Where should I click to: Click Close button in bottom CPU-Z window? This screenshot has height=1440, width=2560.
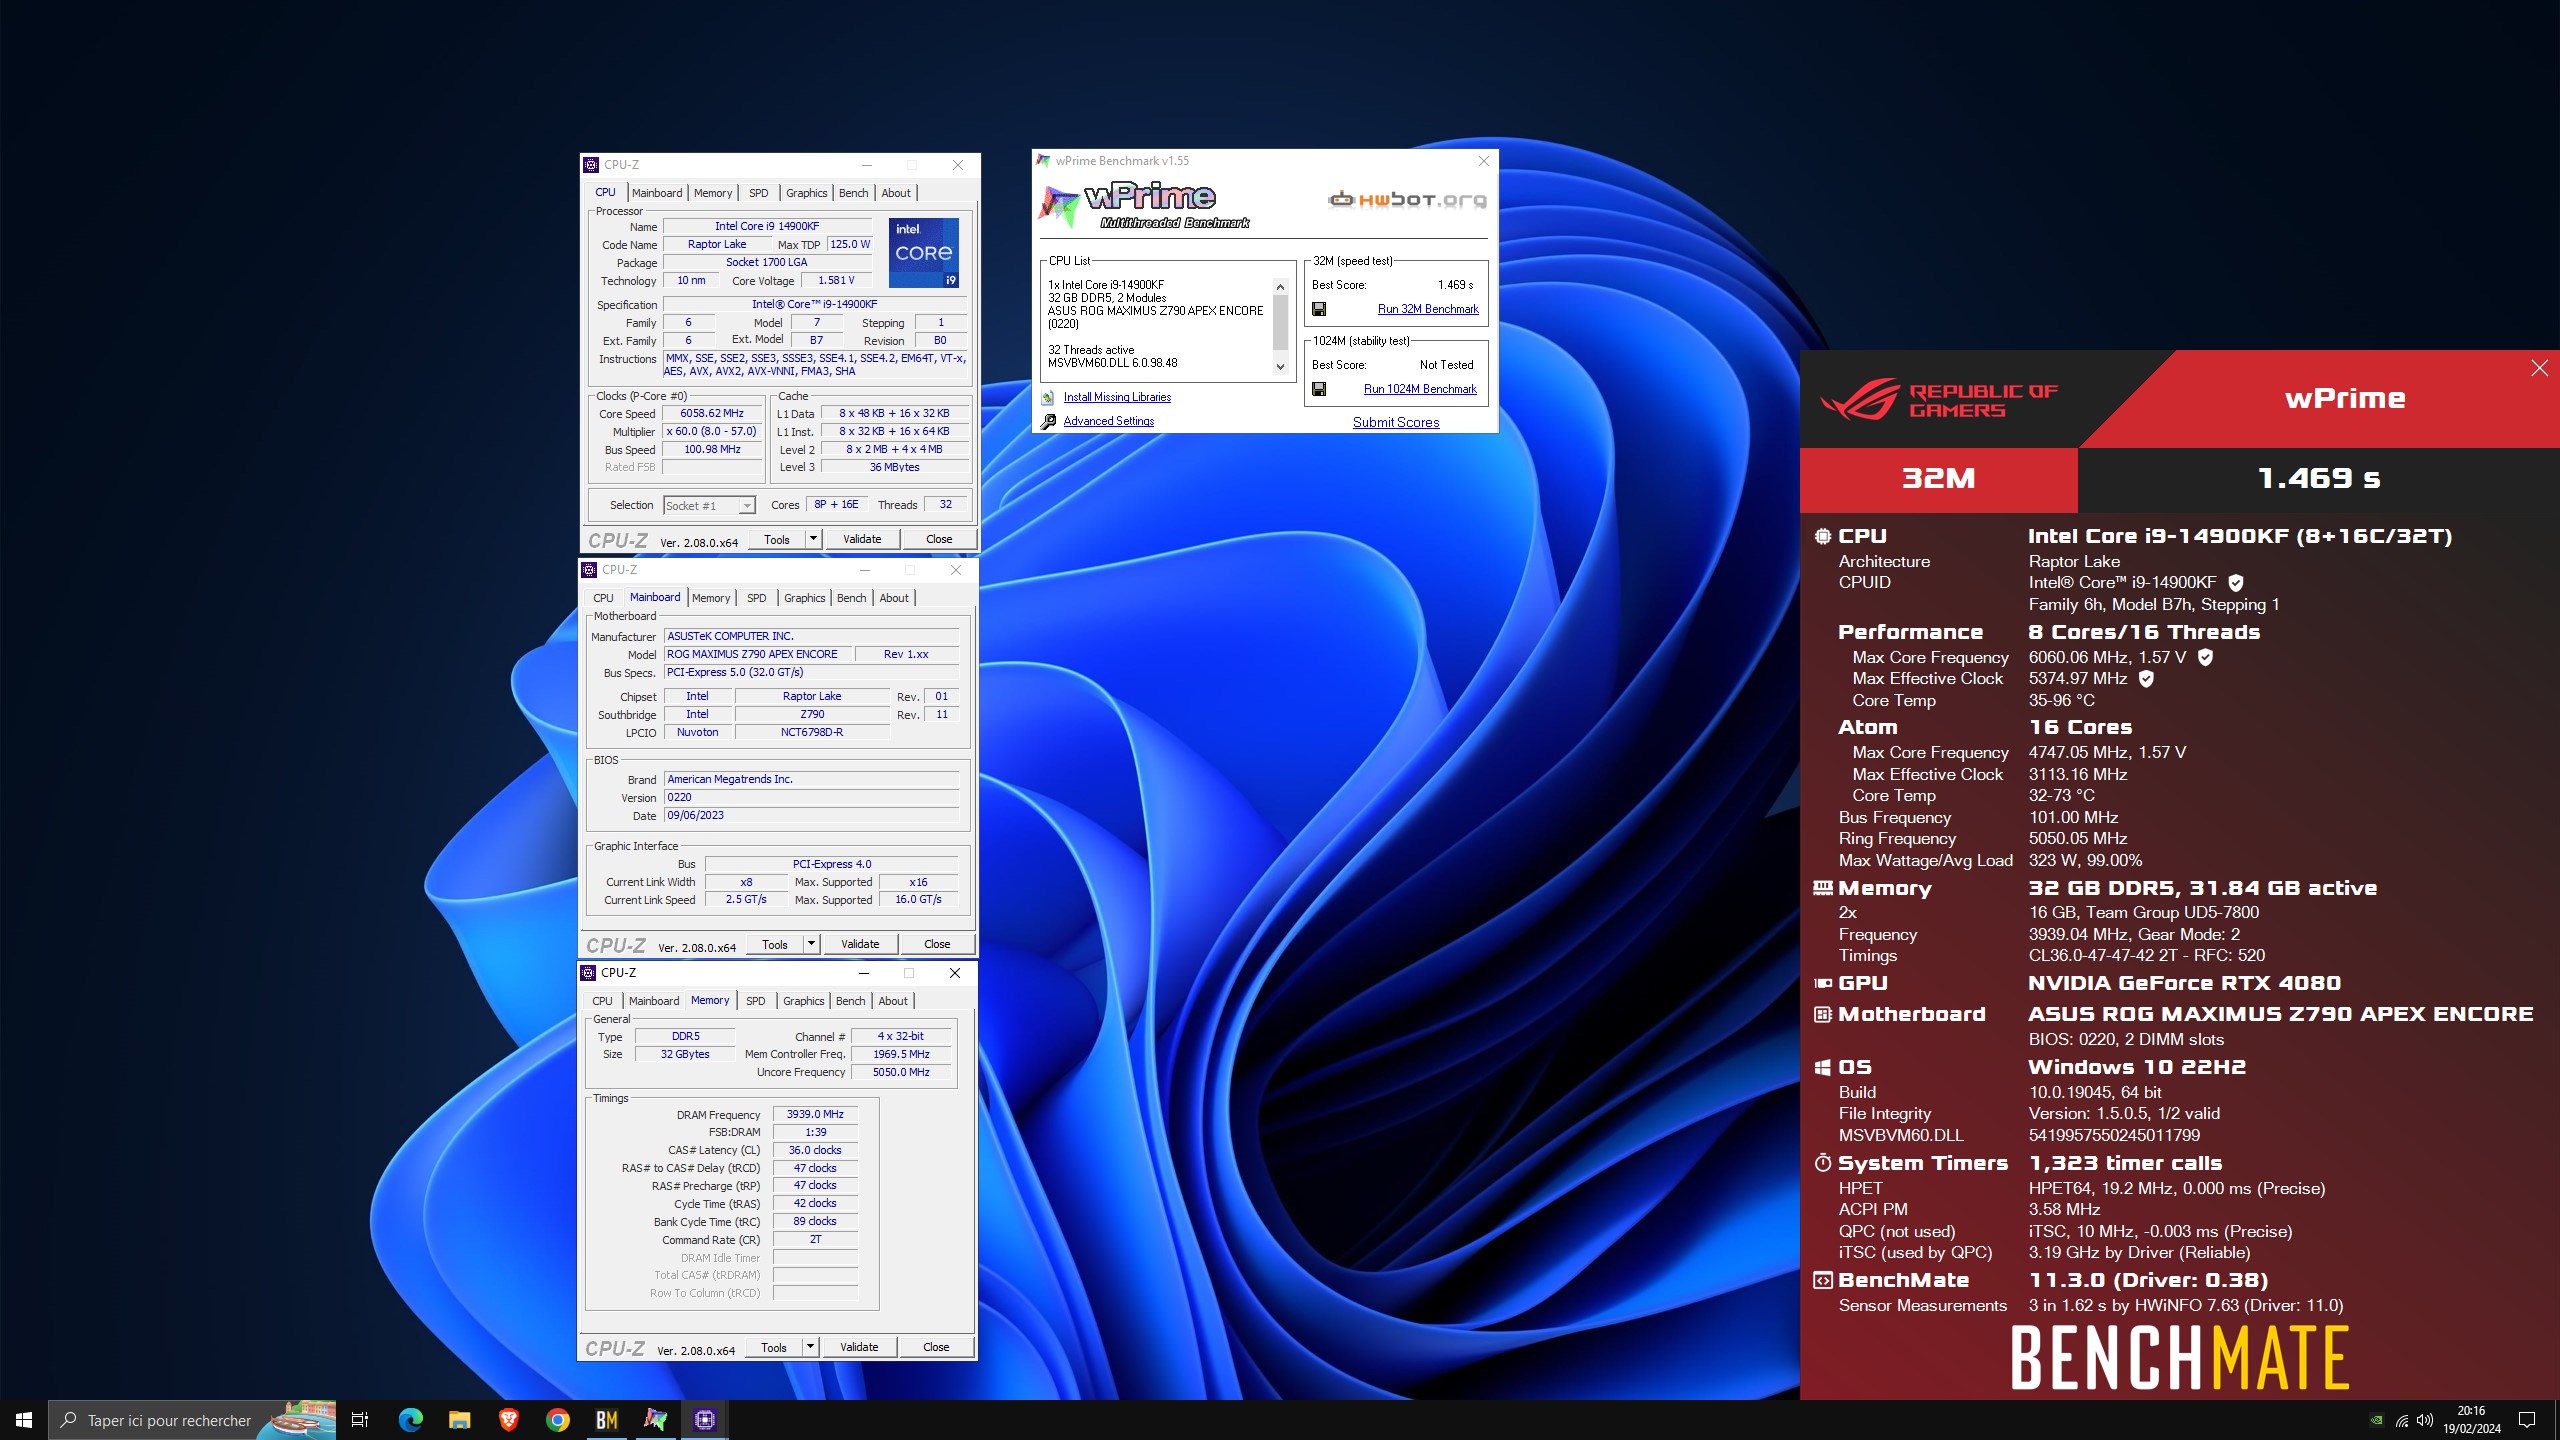(x=936, y=1347)
